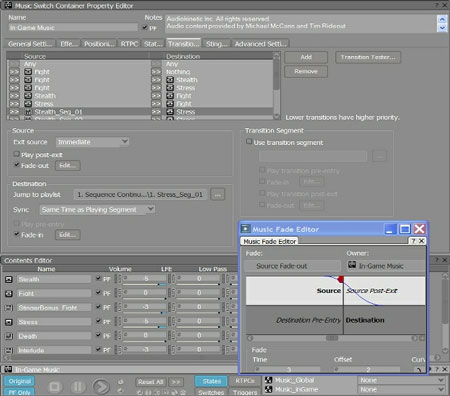Screen dimensions: 450x396
Task: Click the In-Game Music name field
Action: click(73, 28)
